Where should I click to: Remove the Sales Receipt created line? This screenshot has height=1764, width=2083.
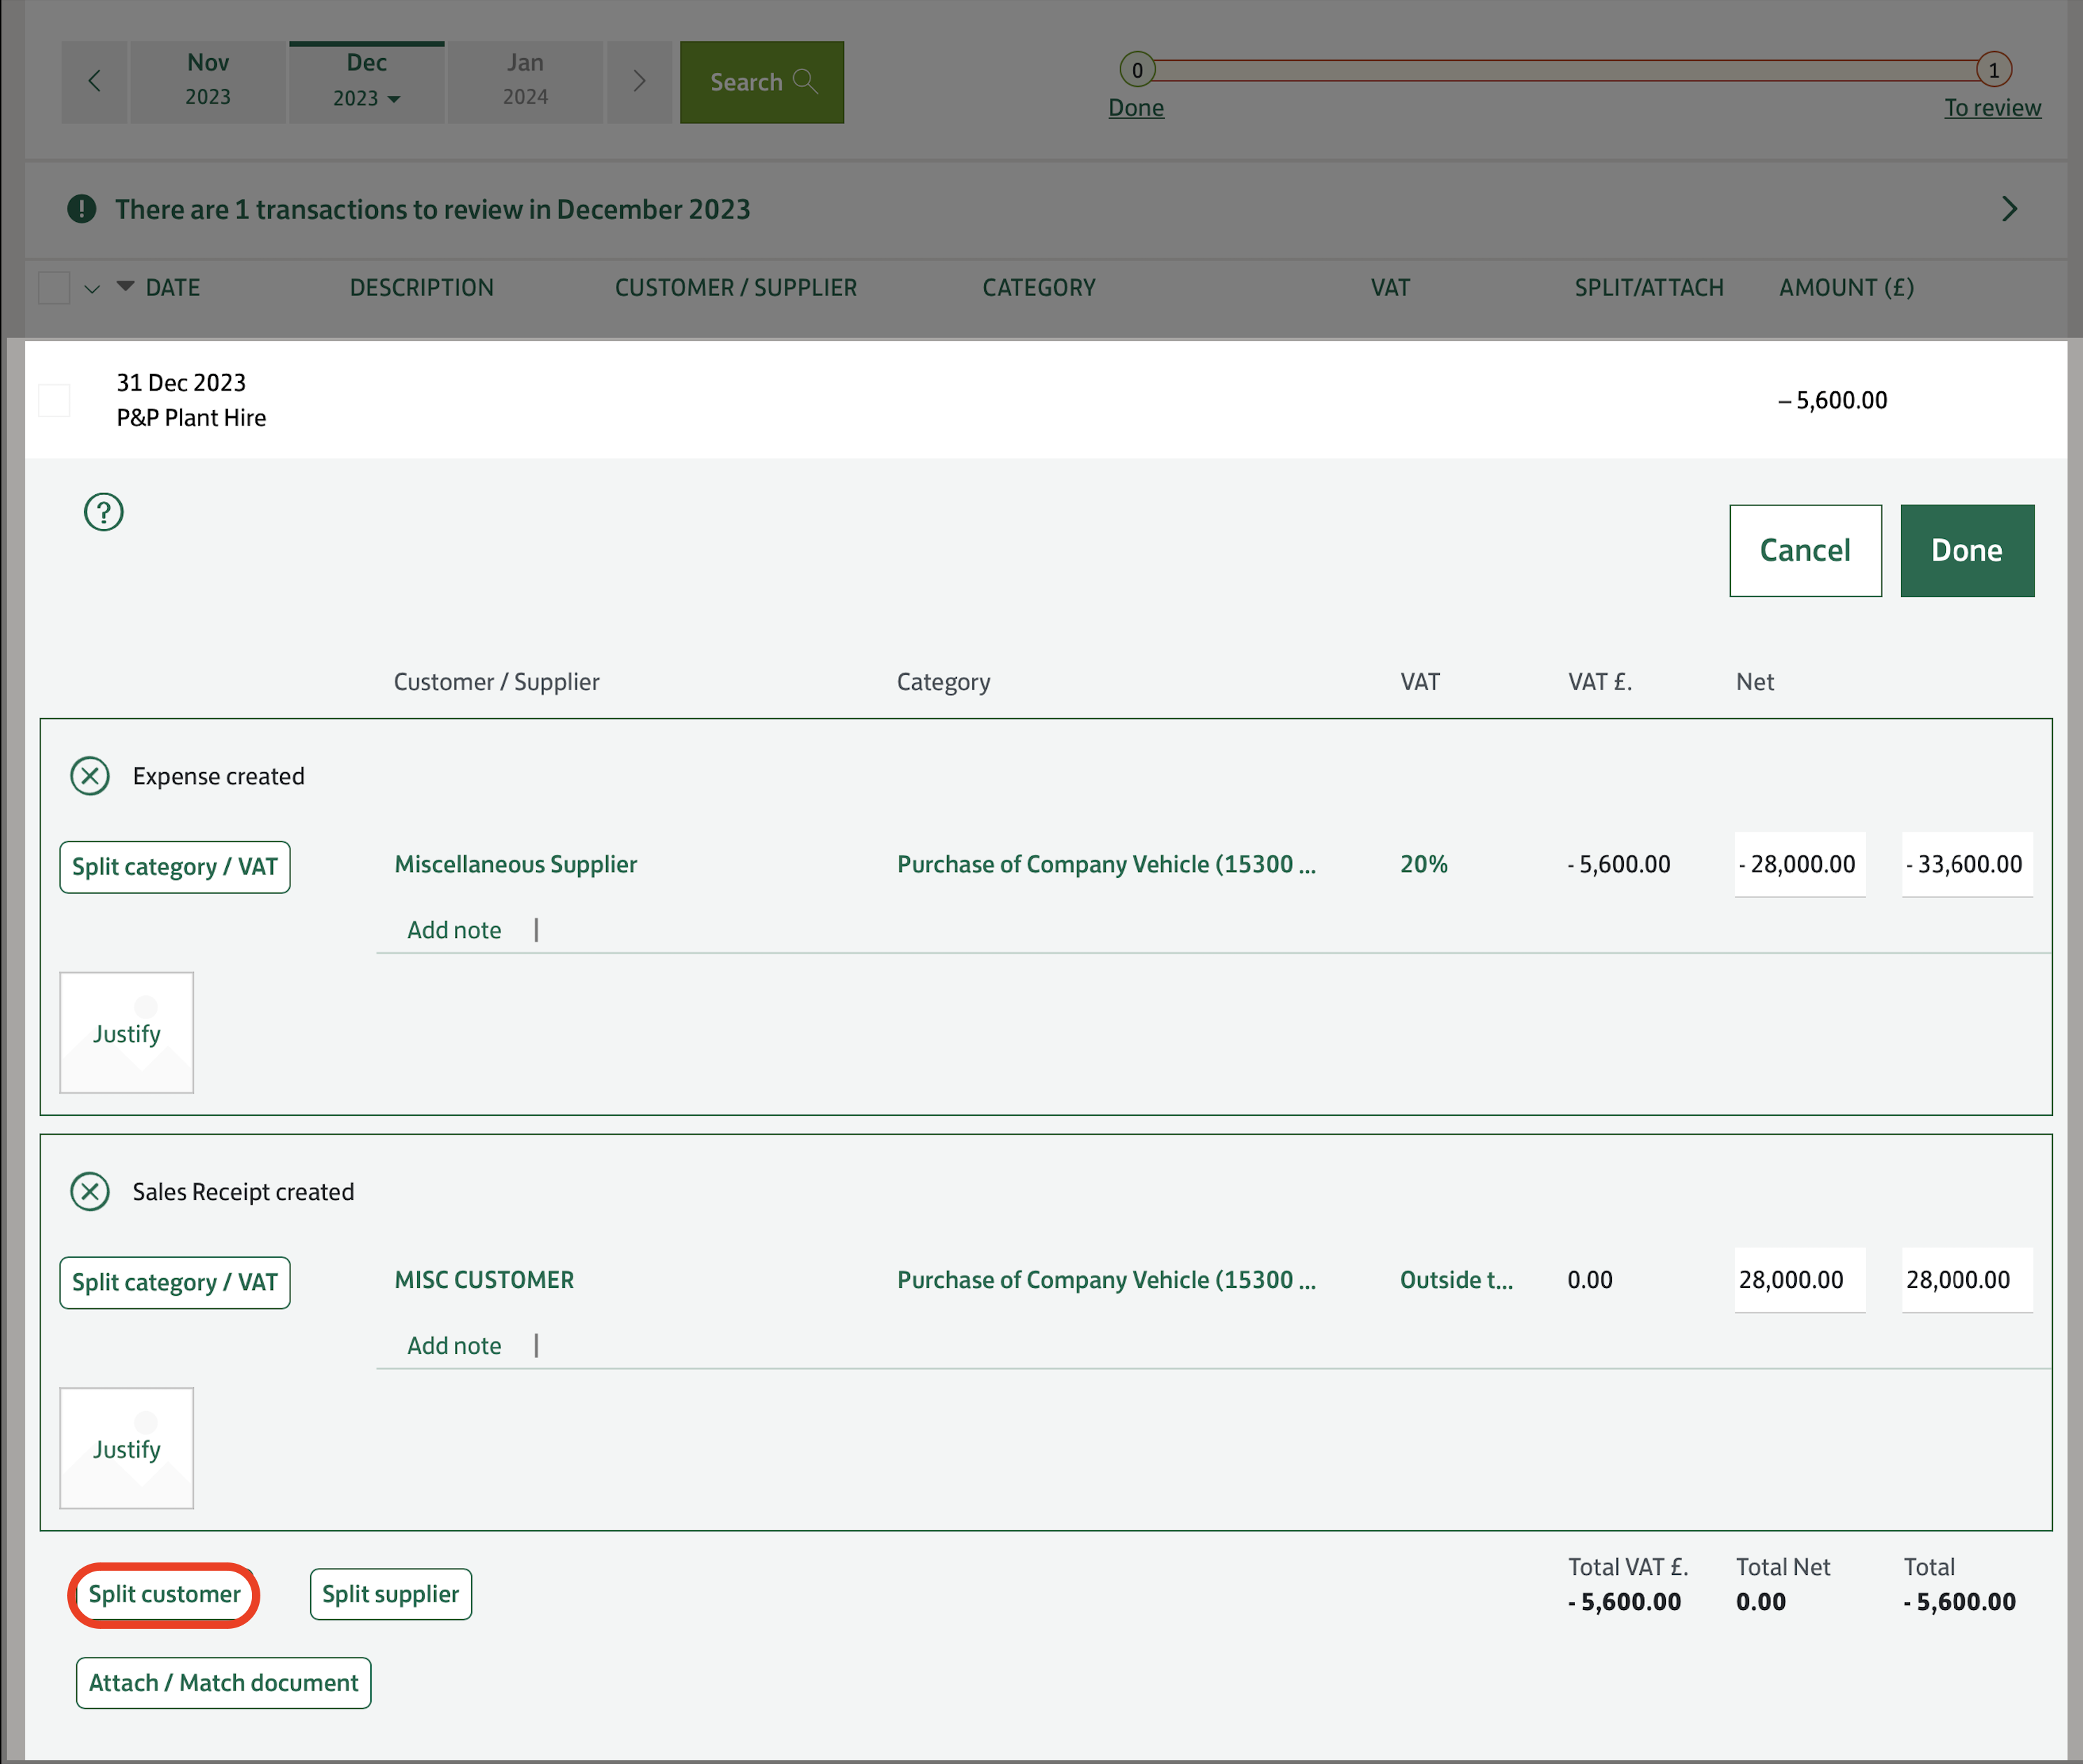tap(90, 1191)
